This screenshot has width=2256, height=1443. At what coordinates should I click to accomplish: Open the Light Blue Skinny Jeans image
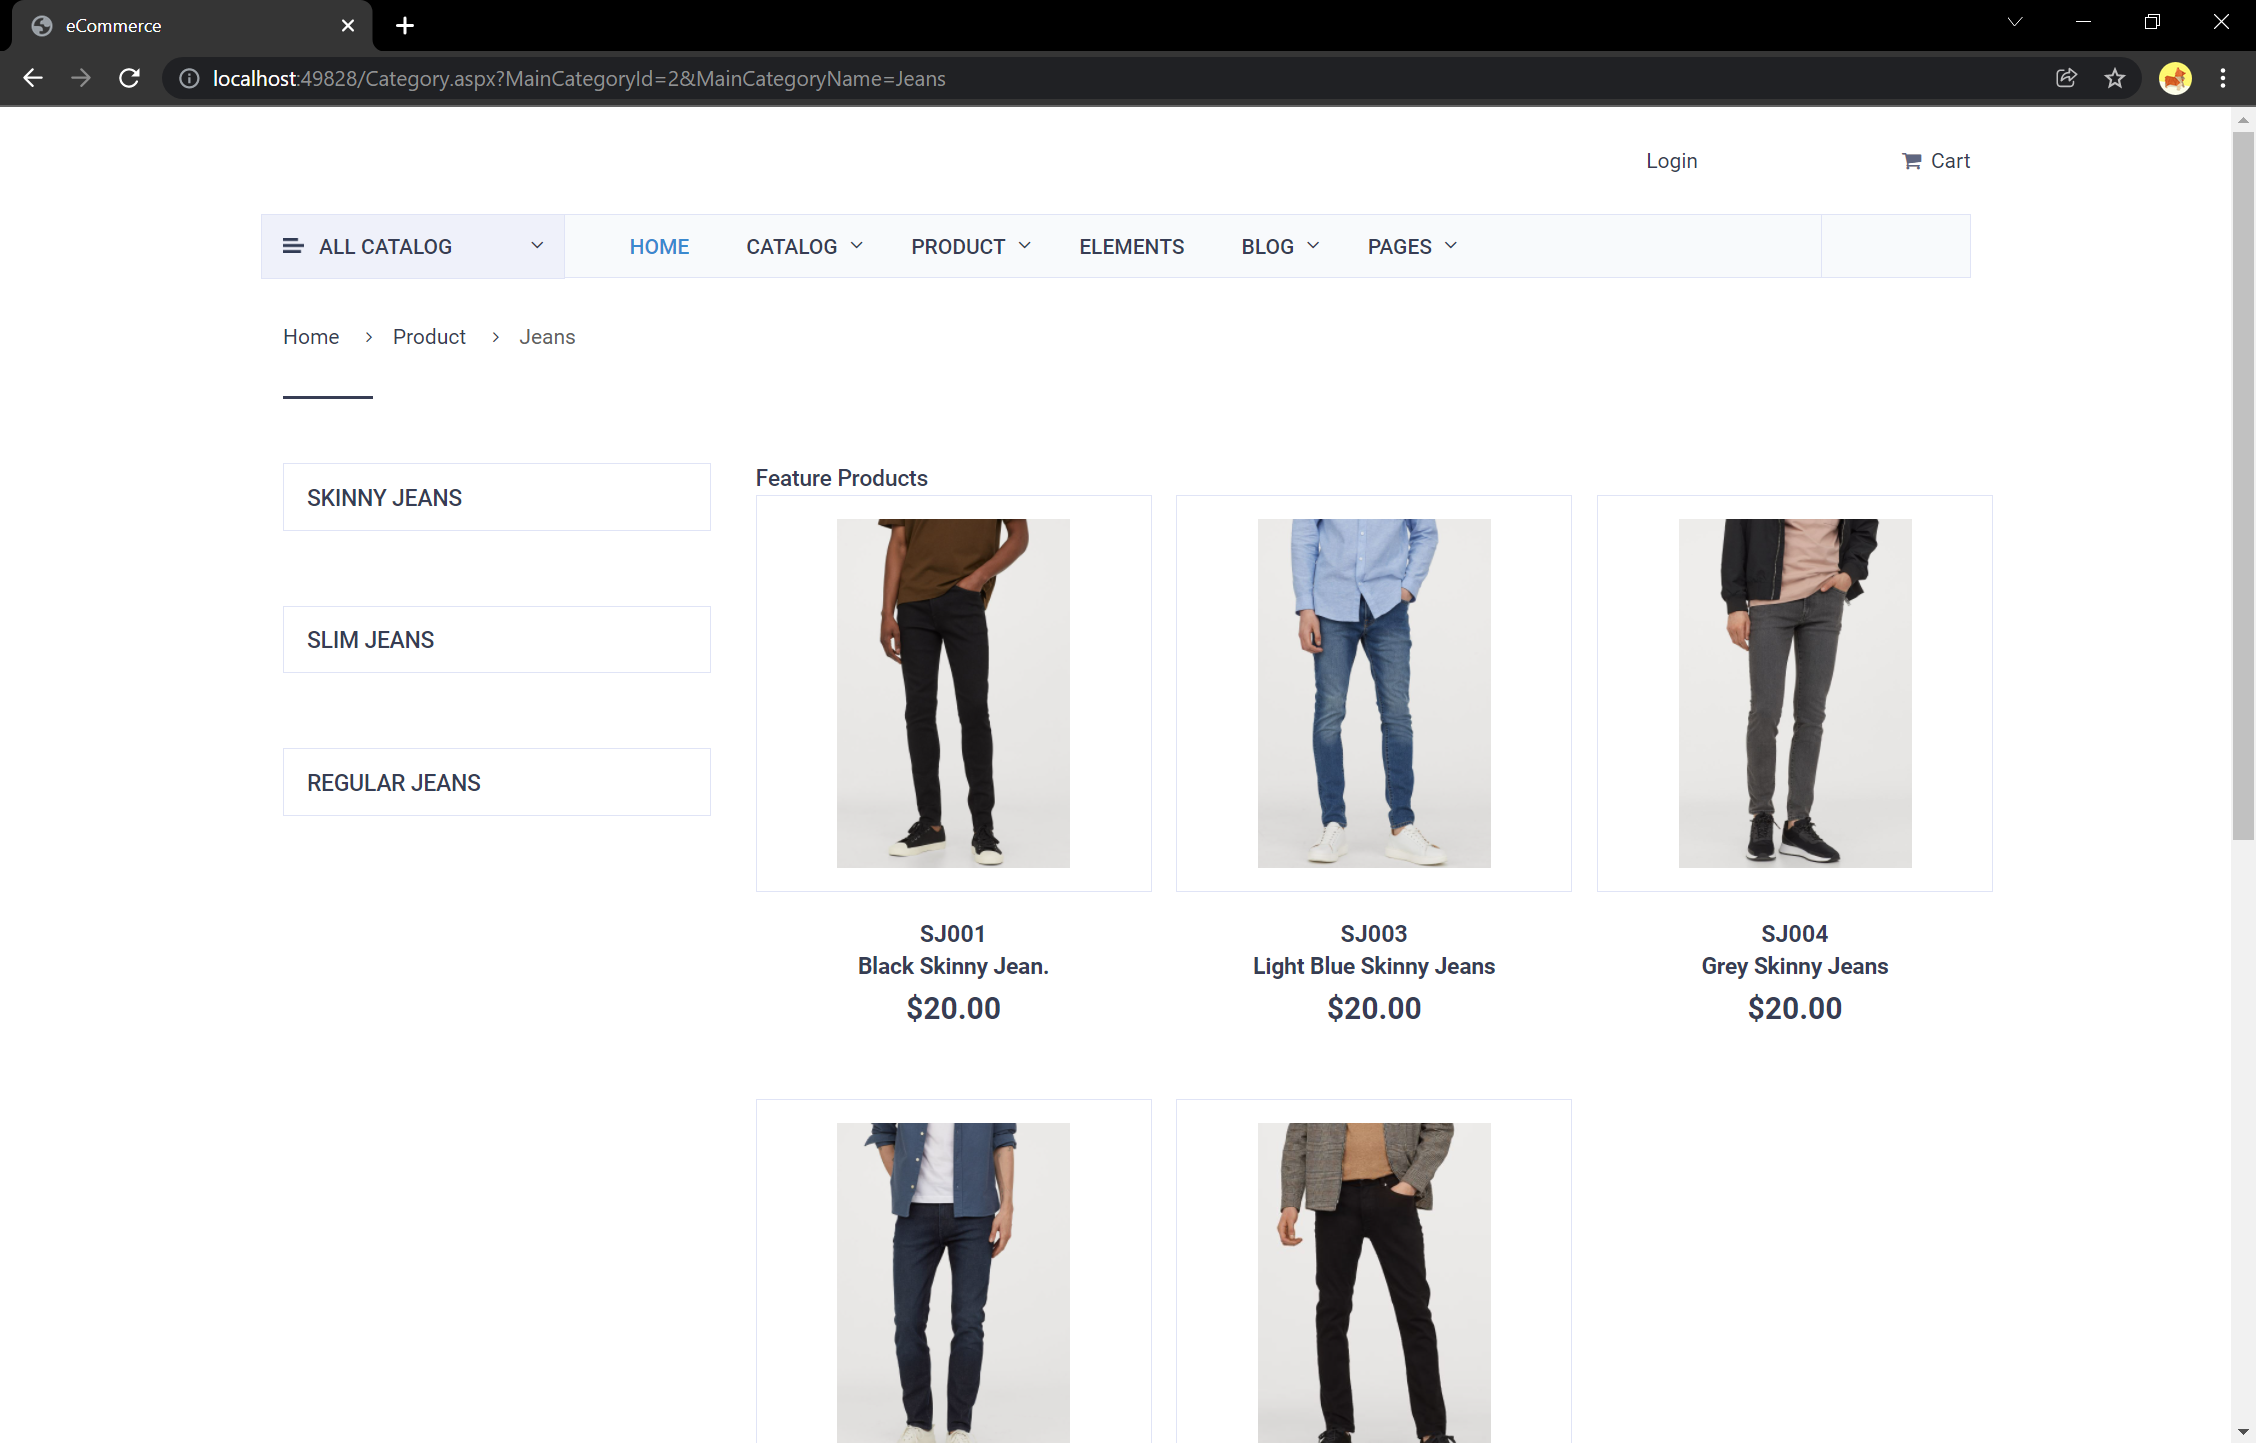tap(1374, 693)
